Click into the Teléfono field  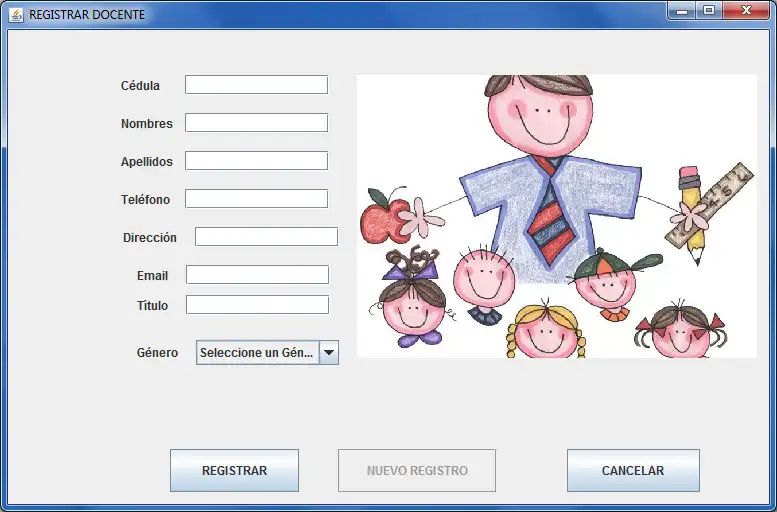point(257,199)
